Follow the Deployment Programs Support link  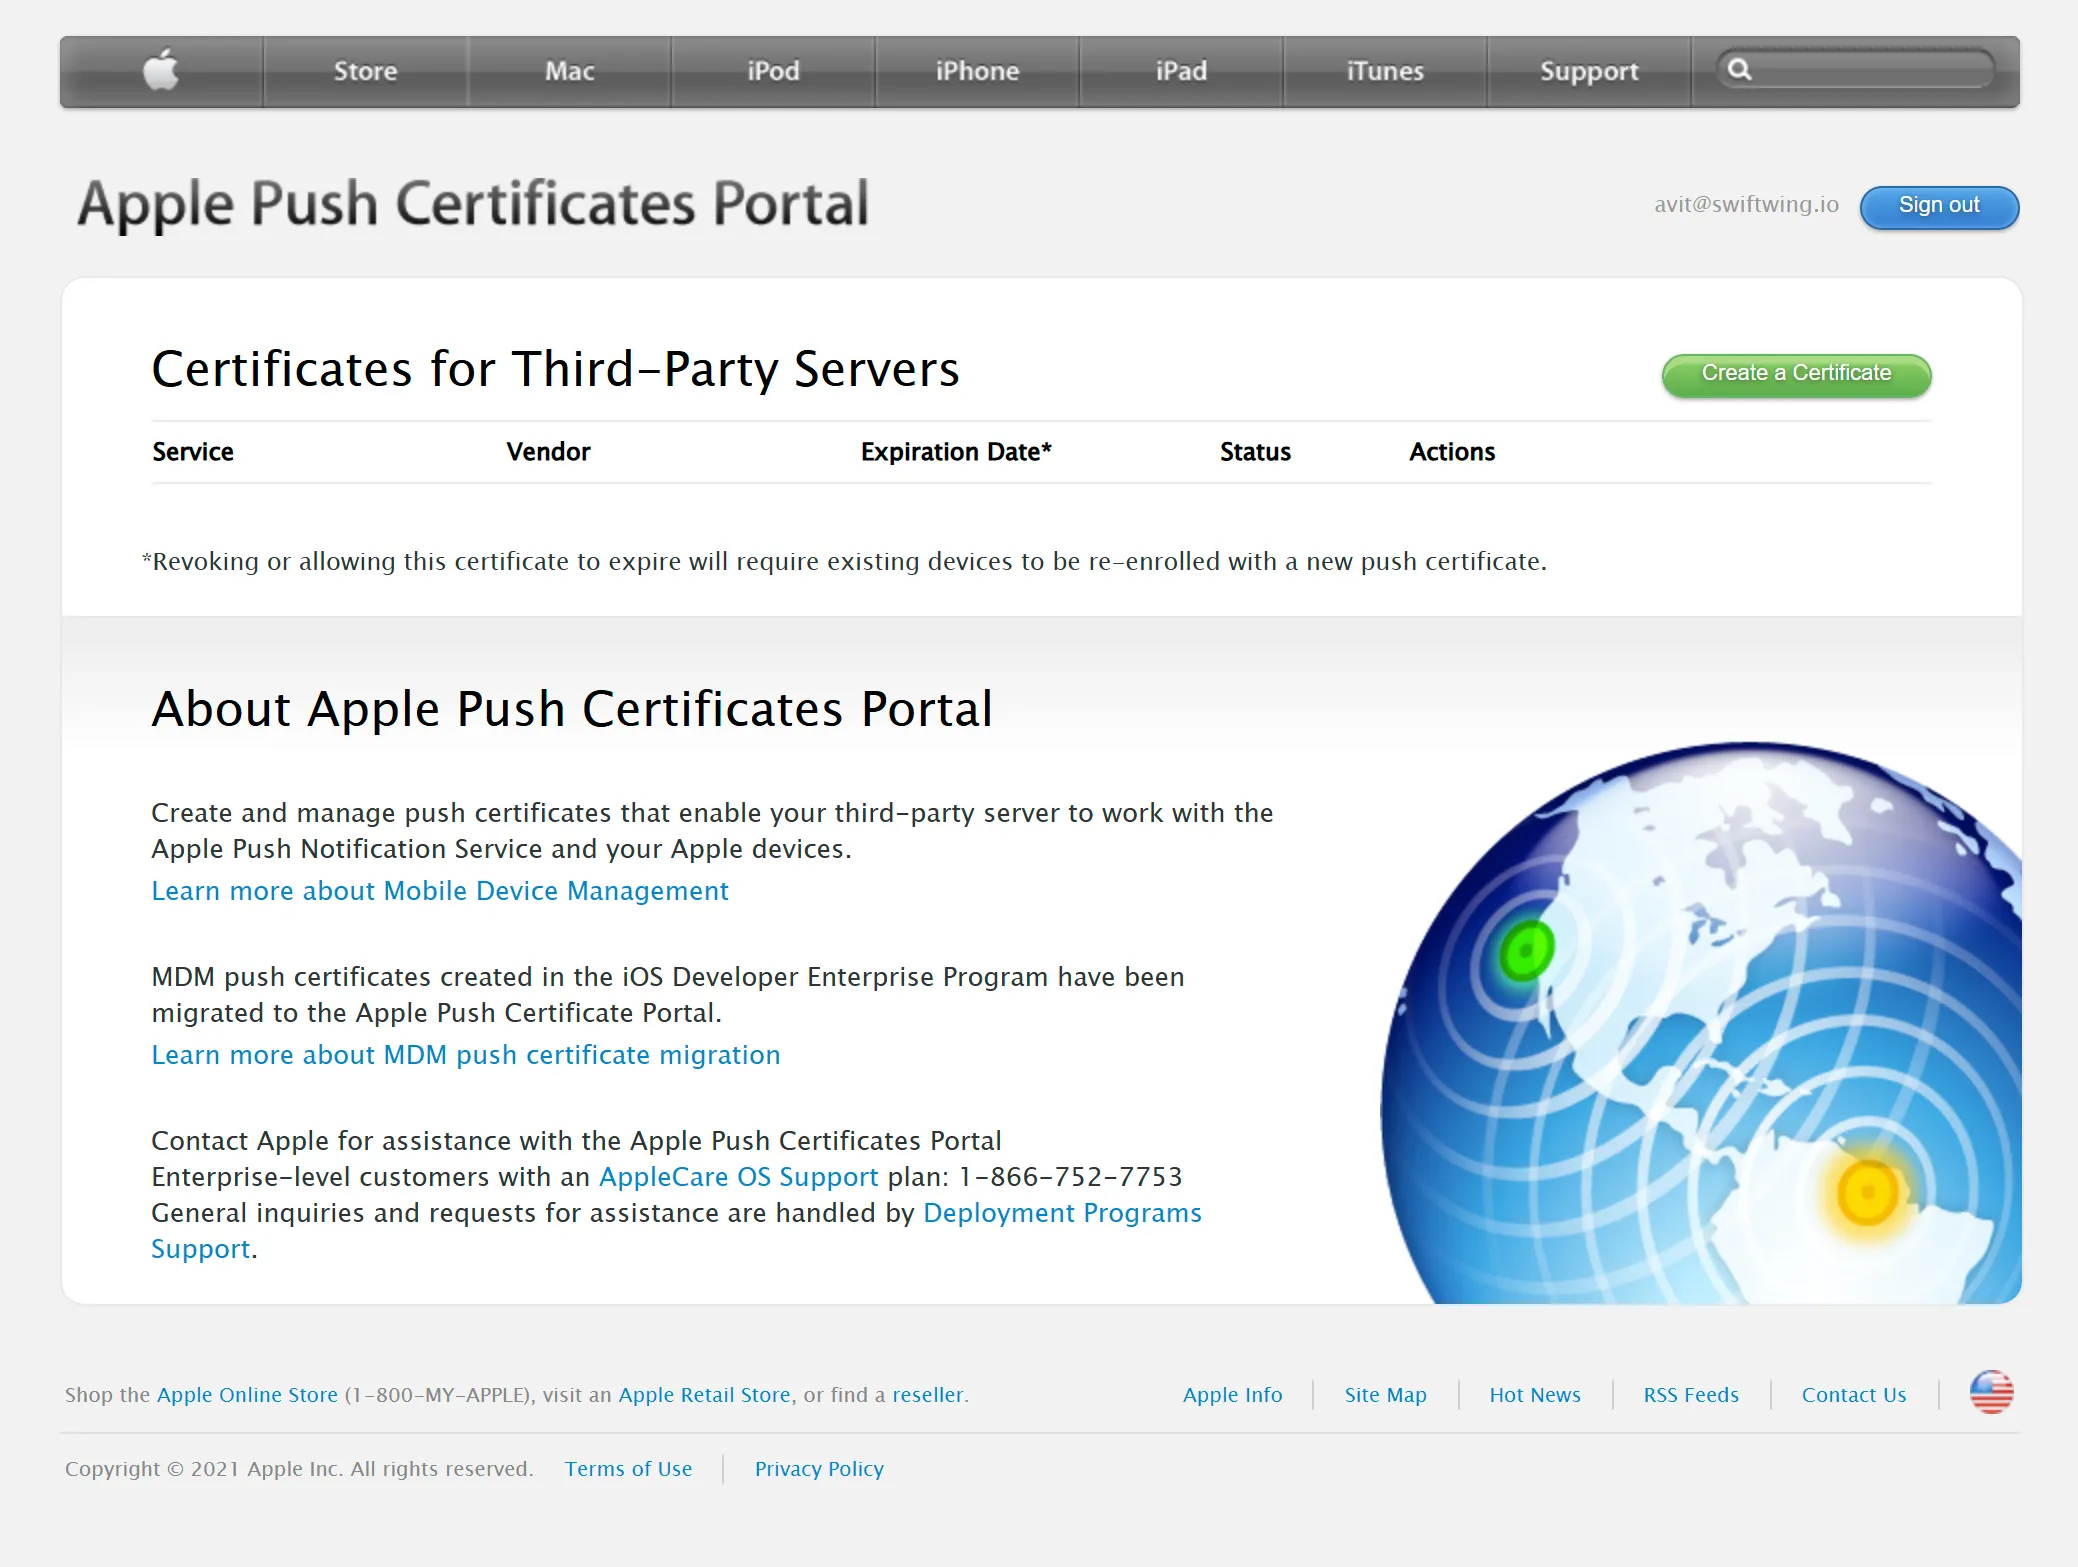[1062, 1213]
